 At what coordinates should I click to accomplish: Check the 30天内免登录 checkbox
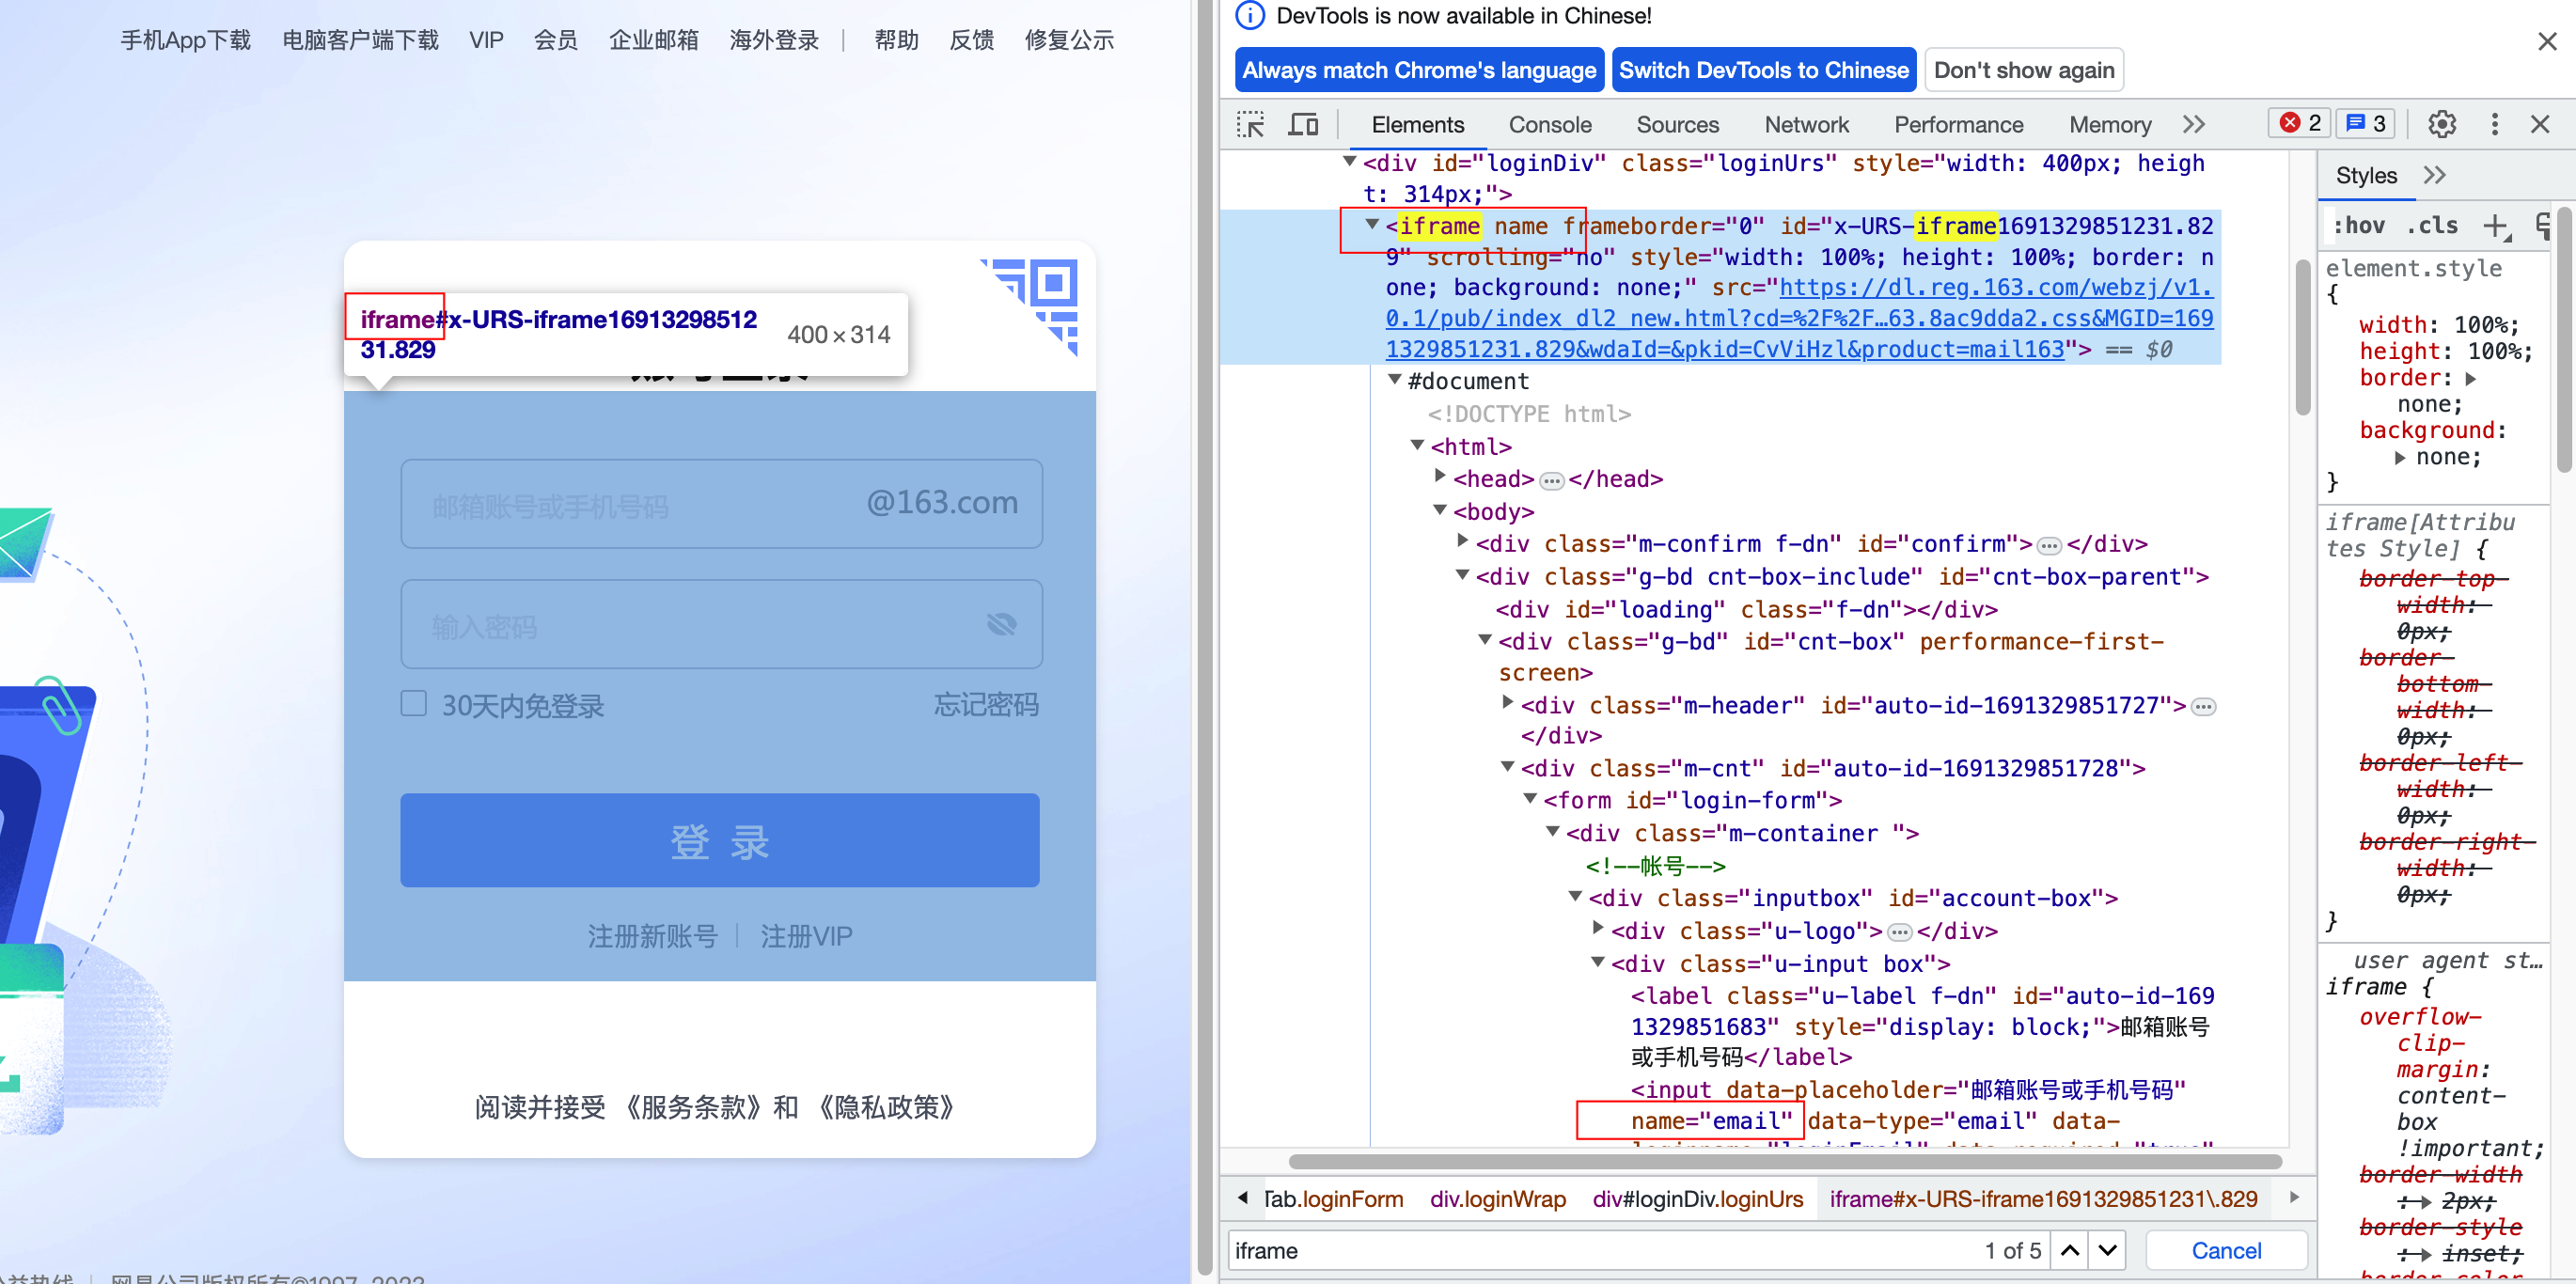click(414, 704)
